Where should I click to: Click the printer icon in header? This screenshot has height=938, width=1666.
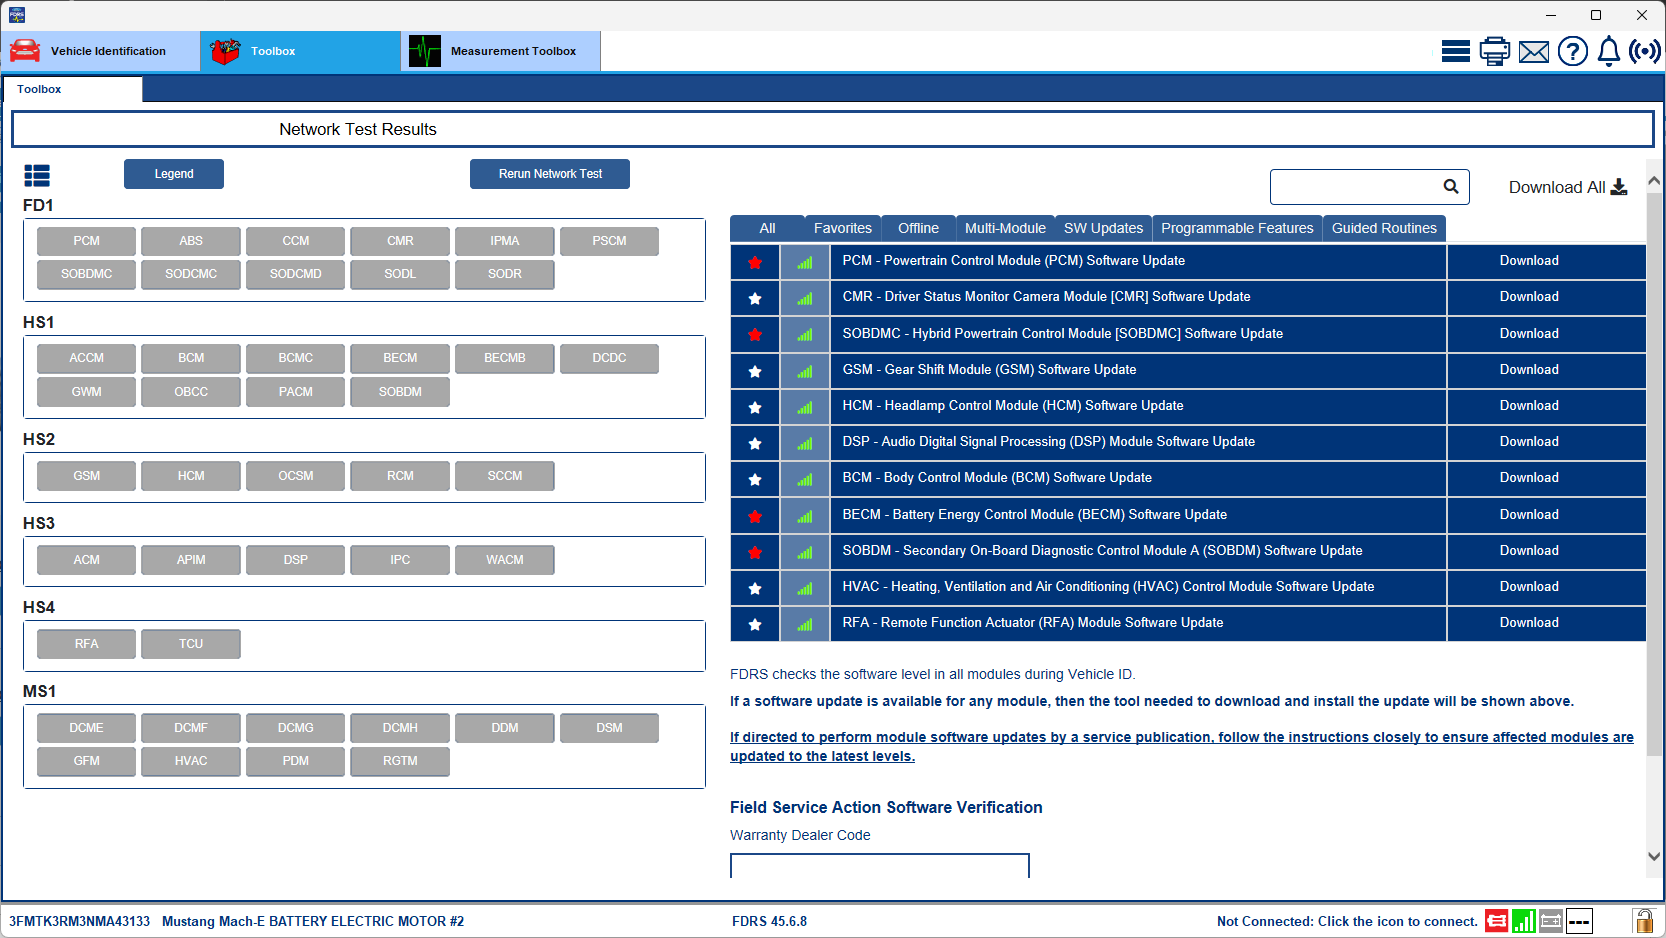tap(1494, 51)
